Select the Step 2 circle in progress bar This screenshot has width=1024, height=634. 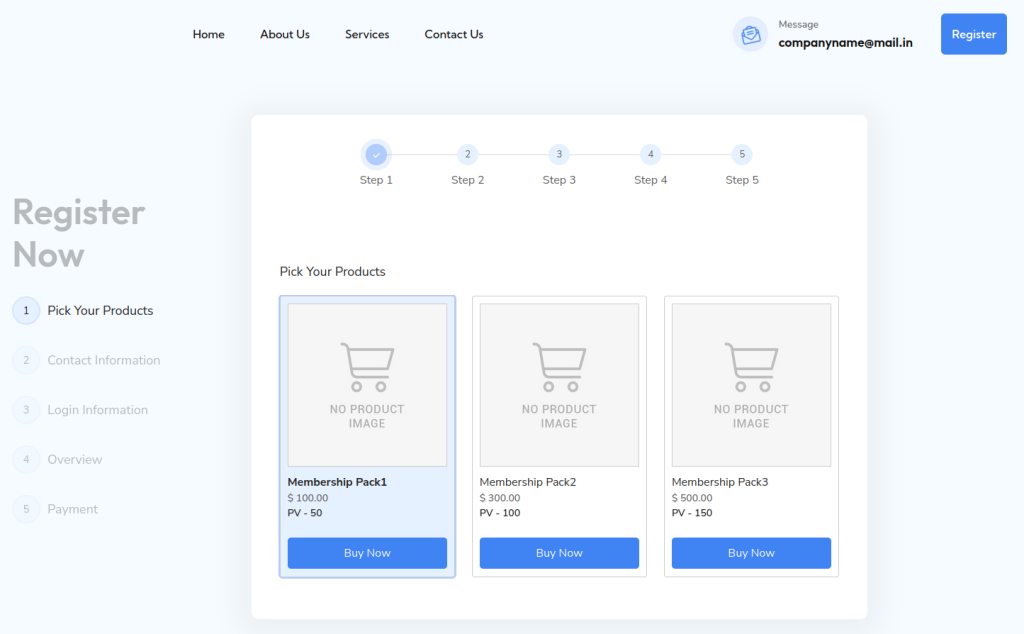[x=468, y=155]
